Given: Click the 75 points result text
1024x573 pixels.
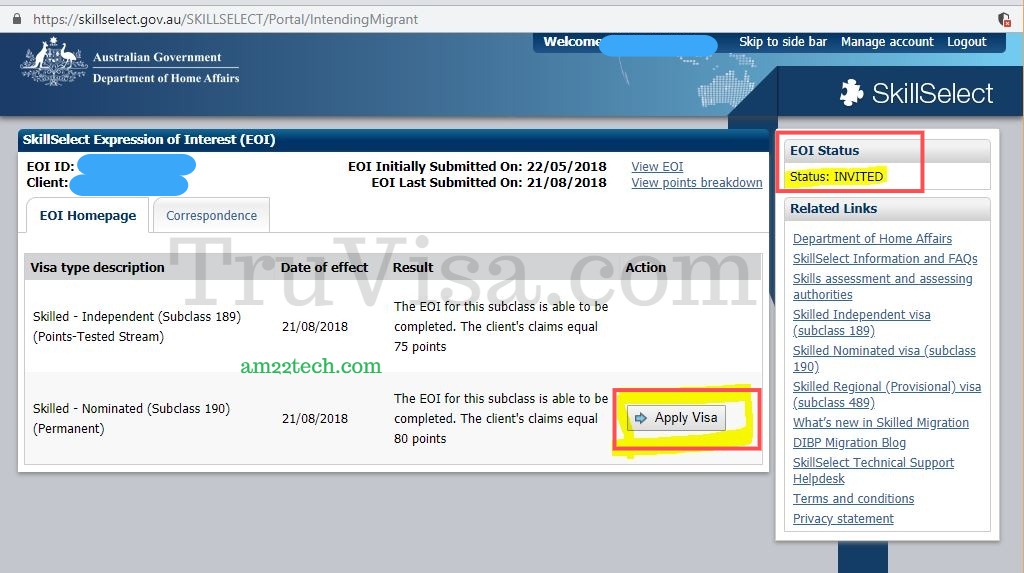Looking at the screenshot, I should click(420, 347).
